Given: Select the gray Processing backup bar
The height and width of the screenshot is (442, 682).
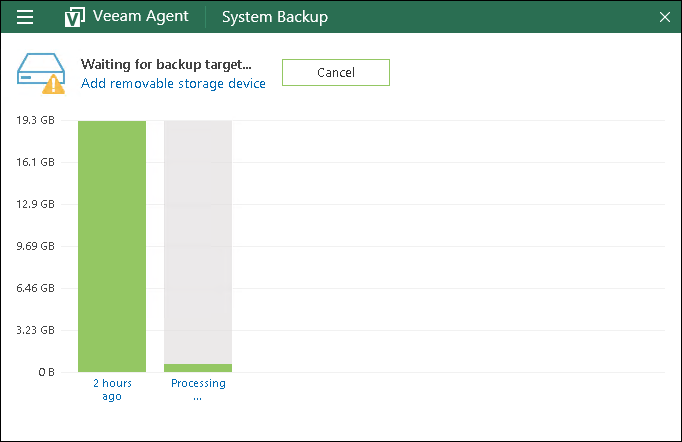Looking at the screenshot, I should 198,240.
